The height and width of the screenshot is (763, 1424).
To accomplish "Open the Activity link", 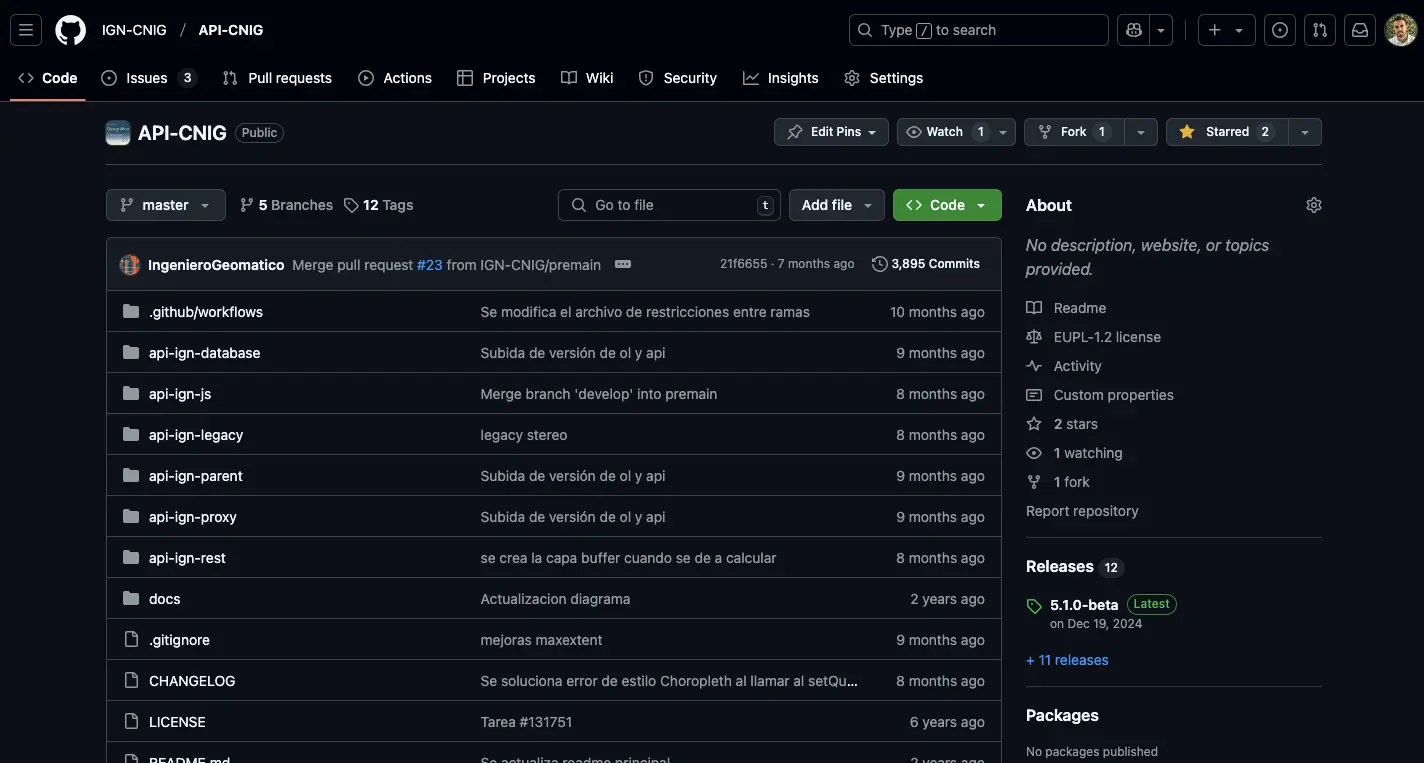I will pos(1064,366).
